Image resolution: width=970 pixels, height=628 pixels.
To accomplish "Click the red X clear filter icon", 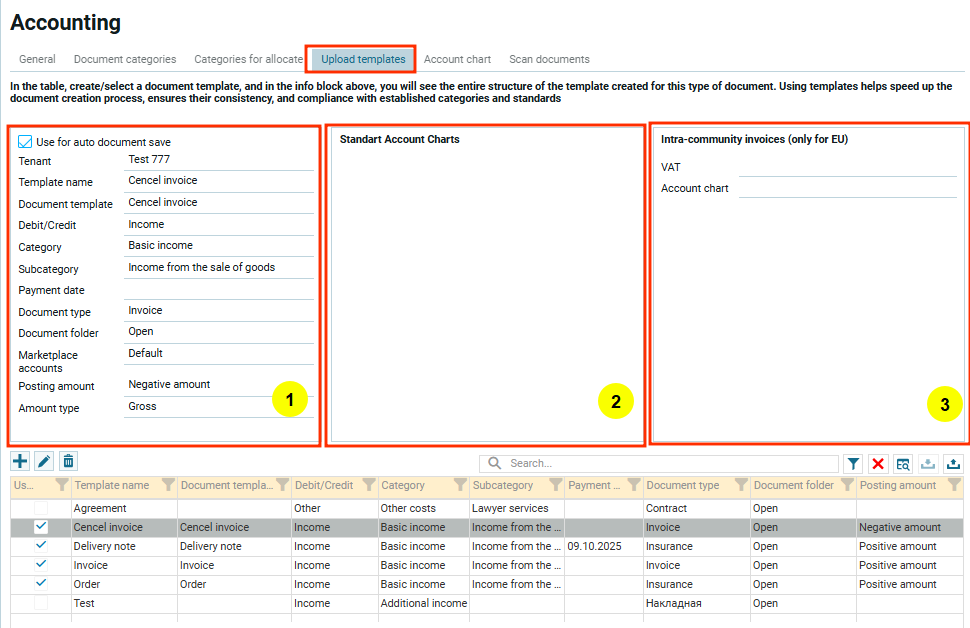I will tap(878, 464).
